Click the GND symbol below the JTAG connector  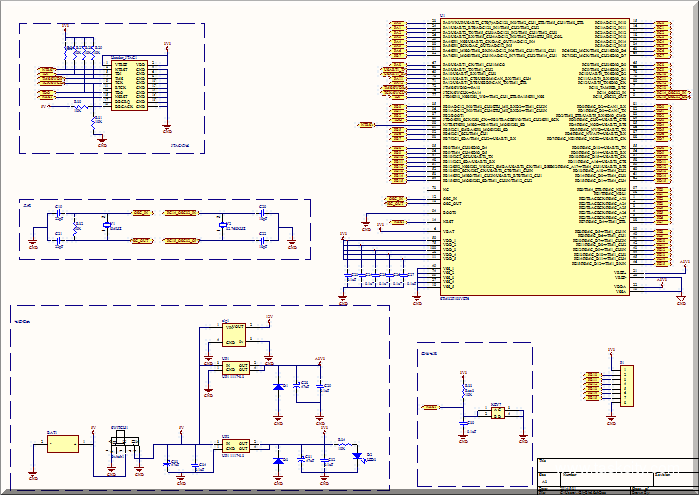[x=166, y=128]
